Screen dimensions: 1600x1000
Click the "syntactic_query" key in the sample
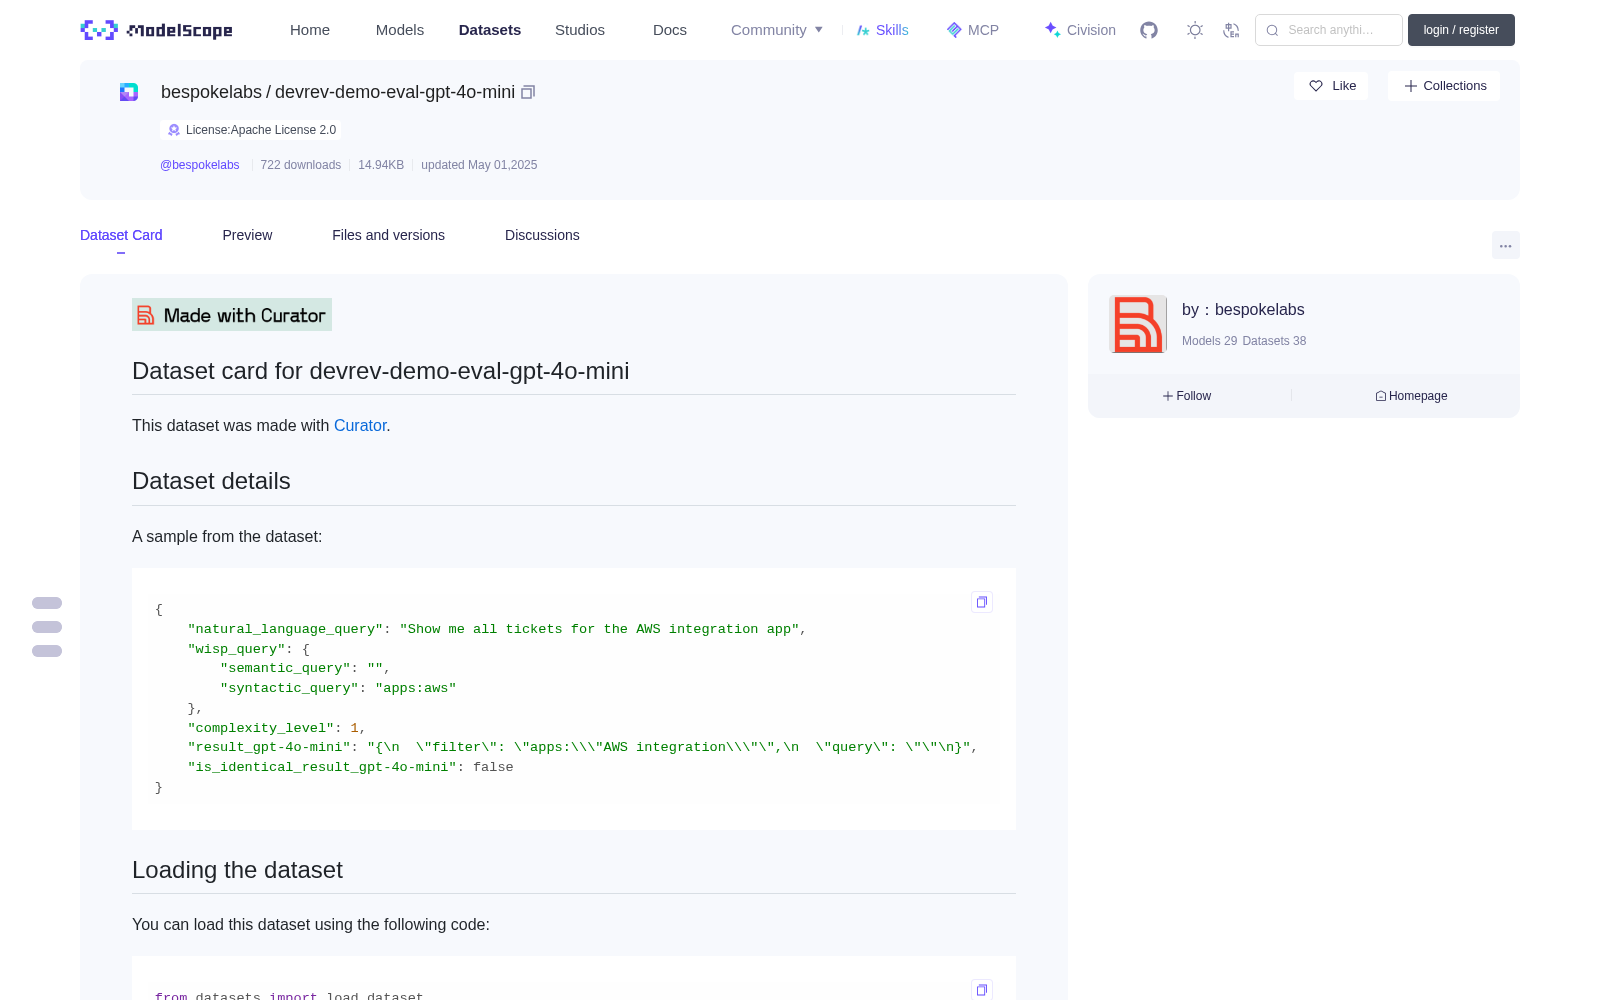[289, 688]
